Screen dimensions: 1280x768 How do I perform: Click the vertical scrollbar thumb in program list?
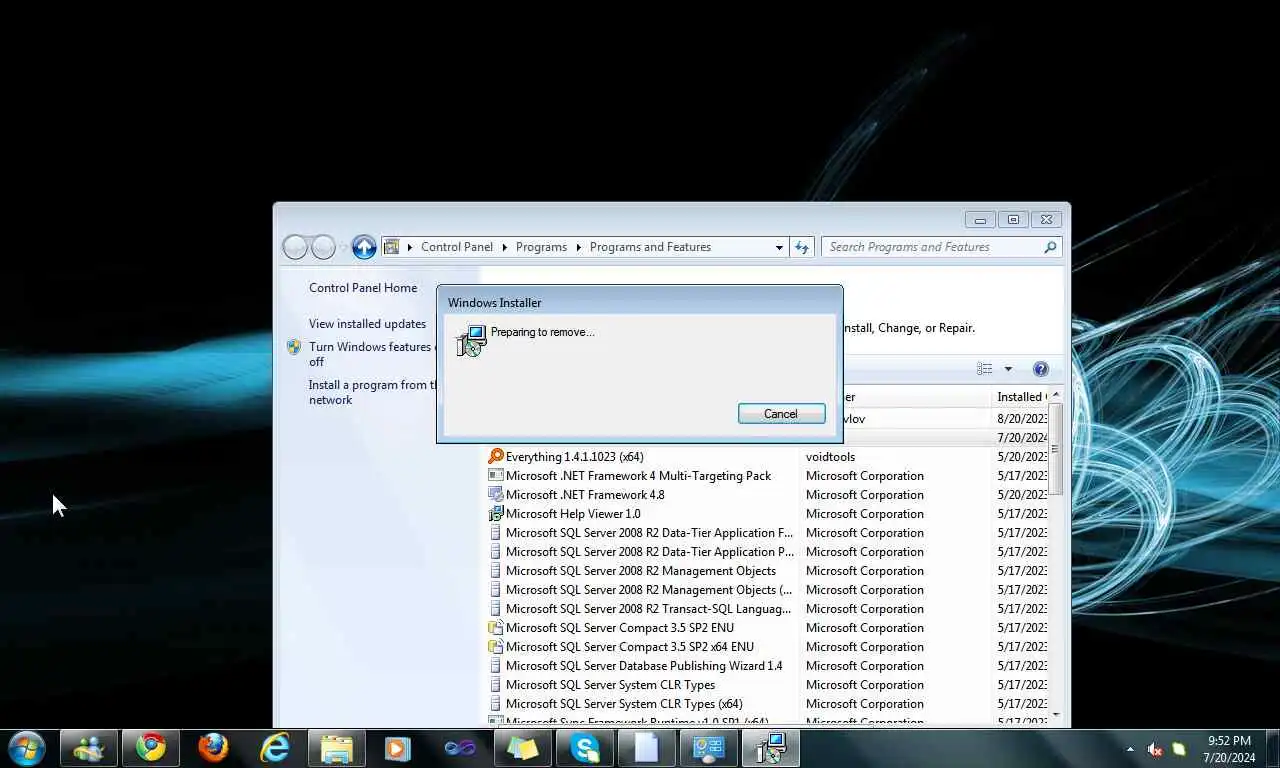point(1056,450)
